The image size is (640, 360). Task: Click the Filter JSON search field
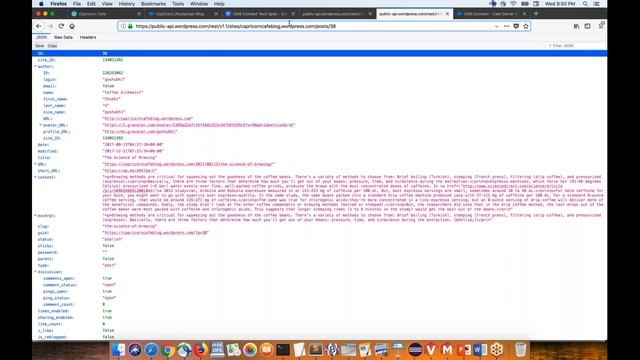tap(576, 46)
